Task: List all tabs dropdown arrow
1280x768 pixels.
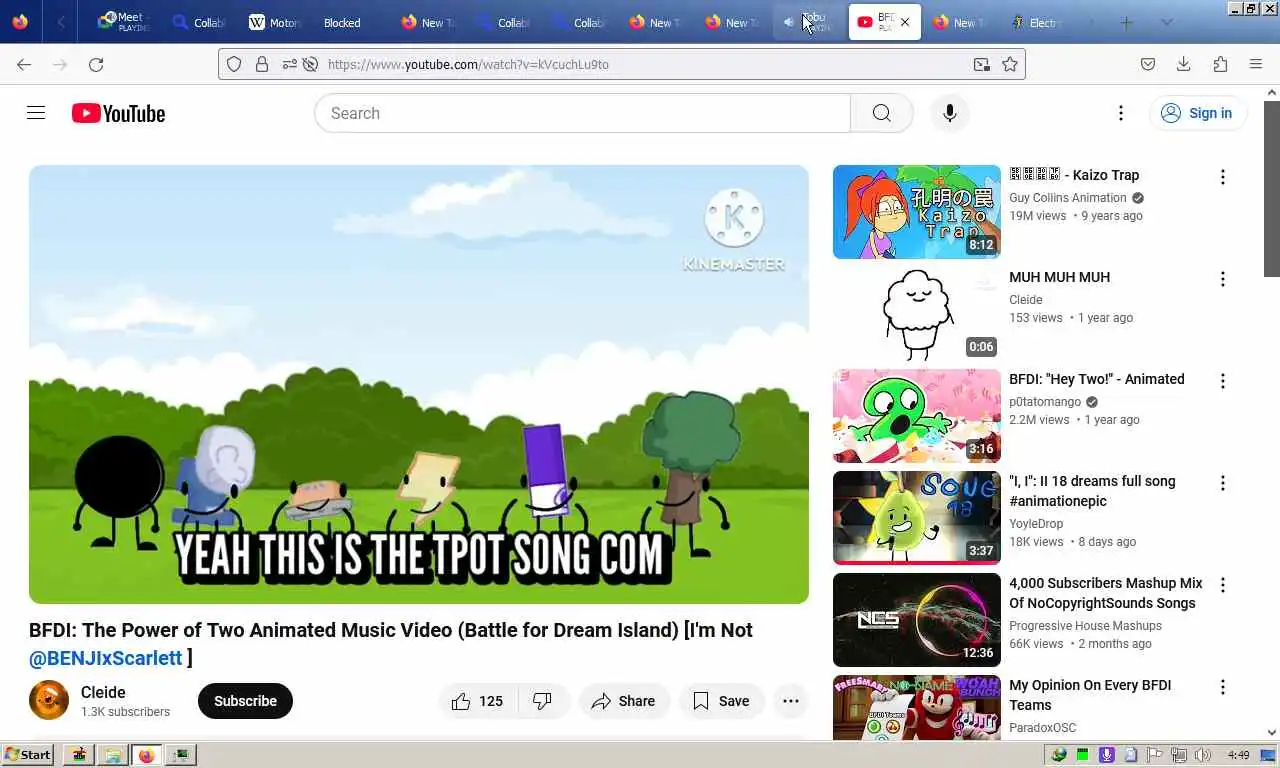Action: tap(1166, 22)
